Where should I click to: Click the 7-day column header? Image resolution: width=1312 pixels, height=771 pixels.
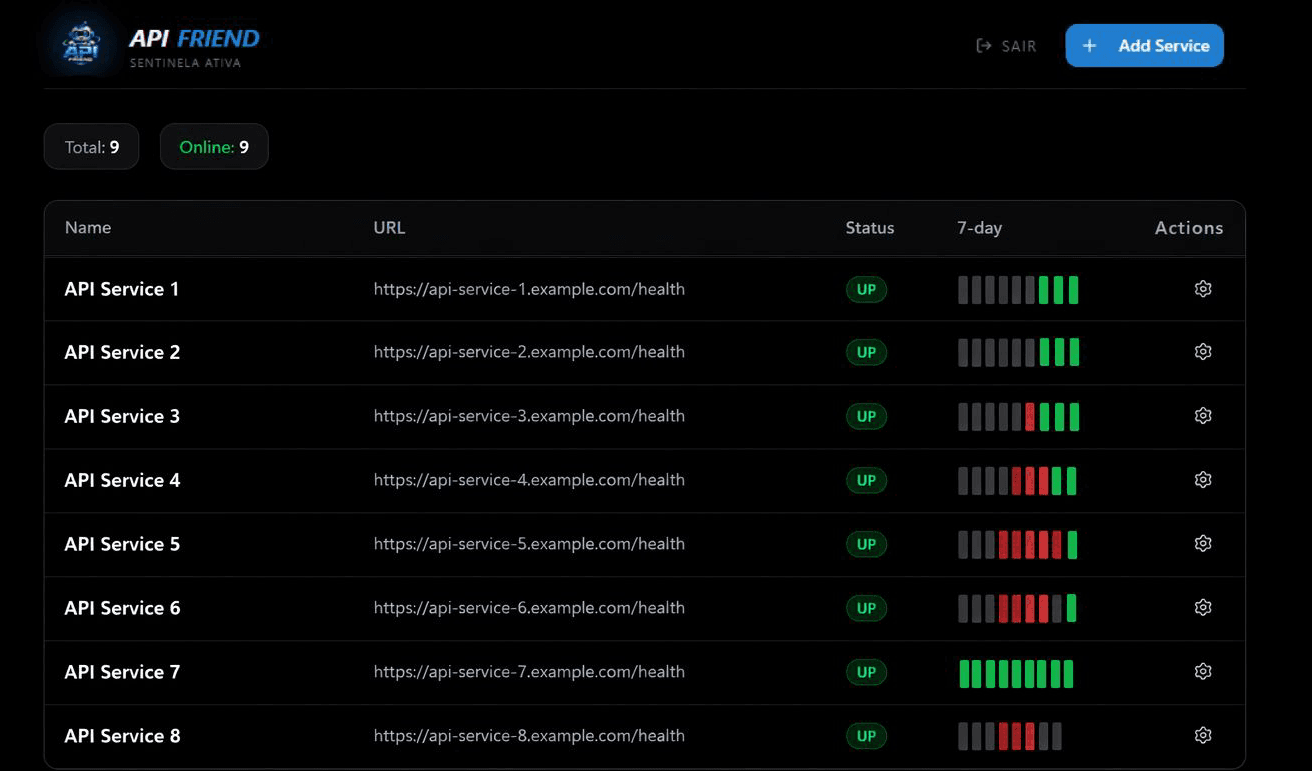click(979, 227)
